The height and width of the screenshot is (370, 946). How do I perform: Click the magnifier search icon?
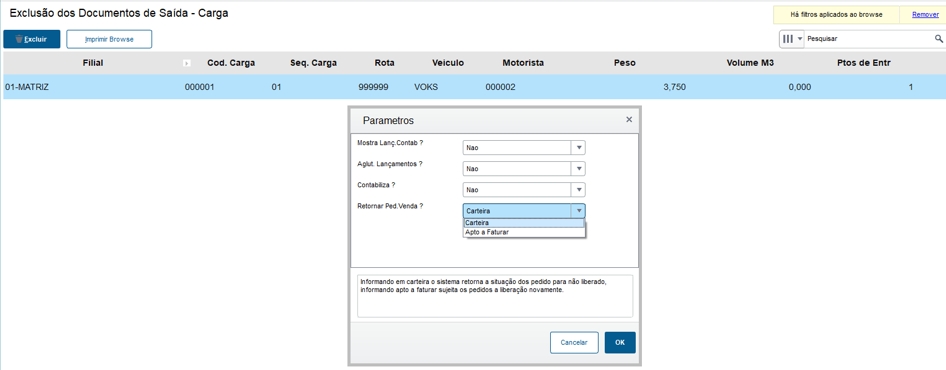[938, 39]
